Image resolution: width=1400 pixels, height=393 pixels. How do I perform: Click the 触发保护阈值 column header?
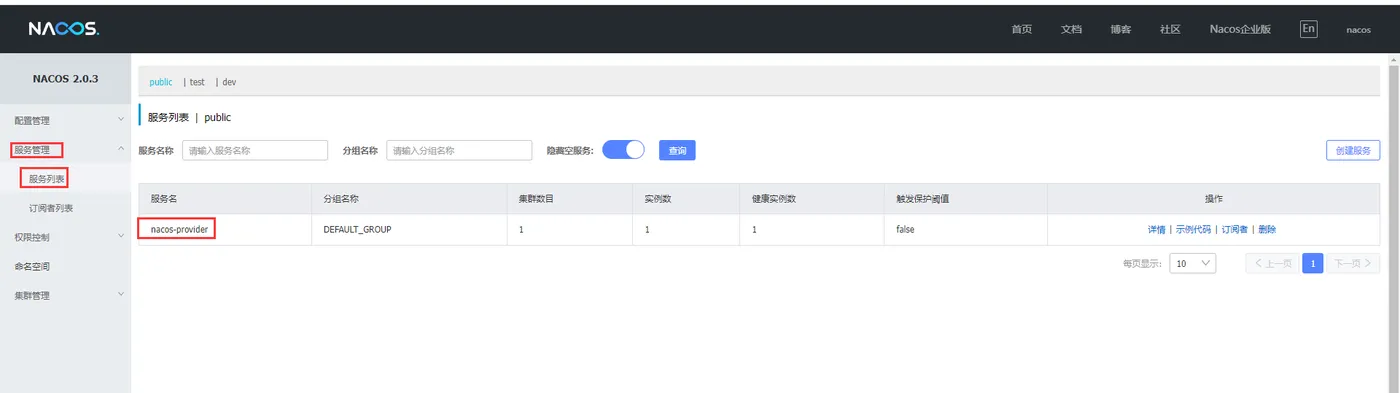(965, 199)
